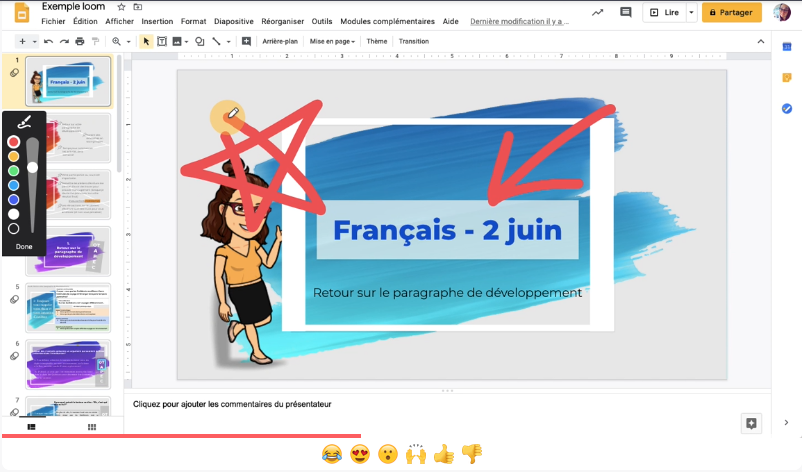Screen dimensions: 802x472
Task: Open the Insertion menu
Action: [x=157, y=21]
